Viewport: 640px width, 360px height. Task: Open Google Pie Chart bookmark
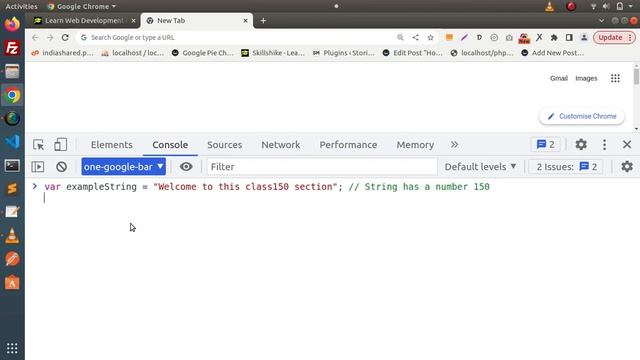click(x=202, y=53)
